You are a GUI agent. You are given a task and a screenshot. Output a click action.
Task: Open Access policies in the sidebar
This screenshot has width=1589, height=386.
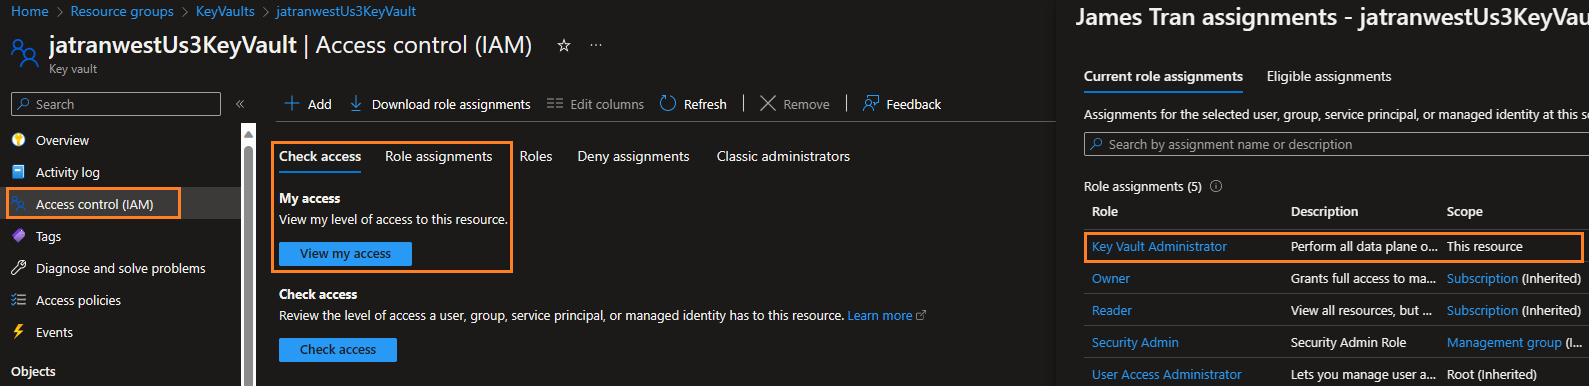pos(78,300)
